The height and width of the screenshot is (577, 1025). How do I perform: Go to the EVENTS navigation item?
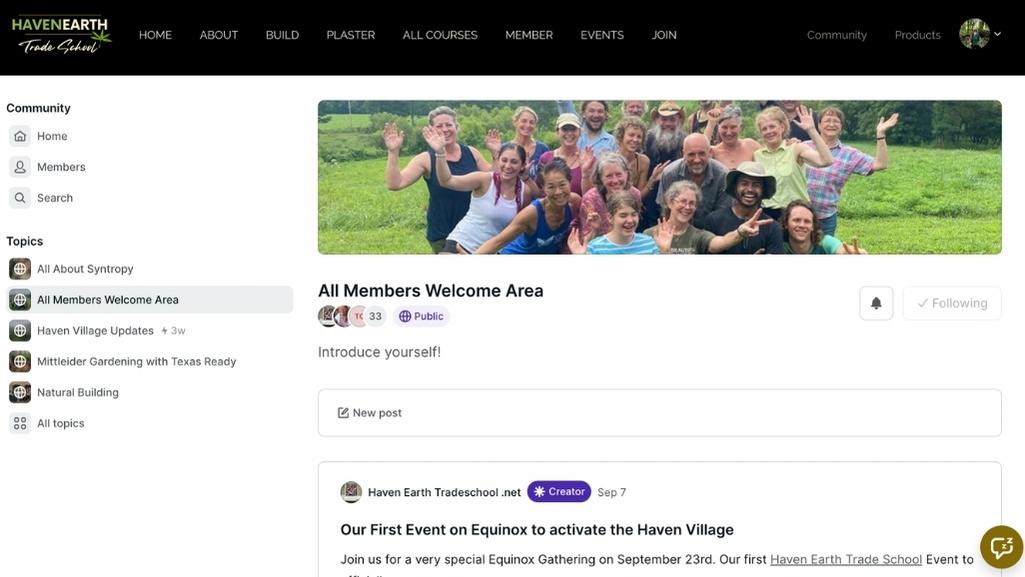(x=602, y=35)
